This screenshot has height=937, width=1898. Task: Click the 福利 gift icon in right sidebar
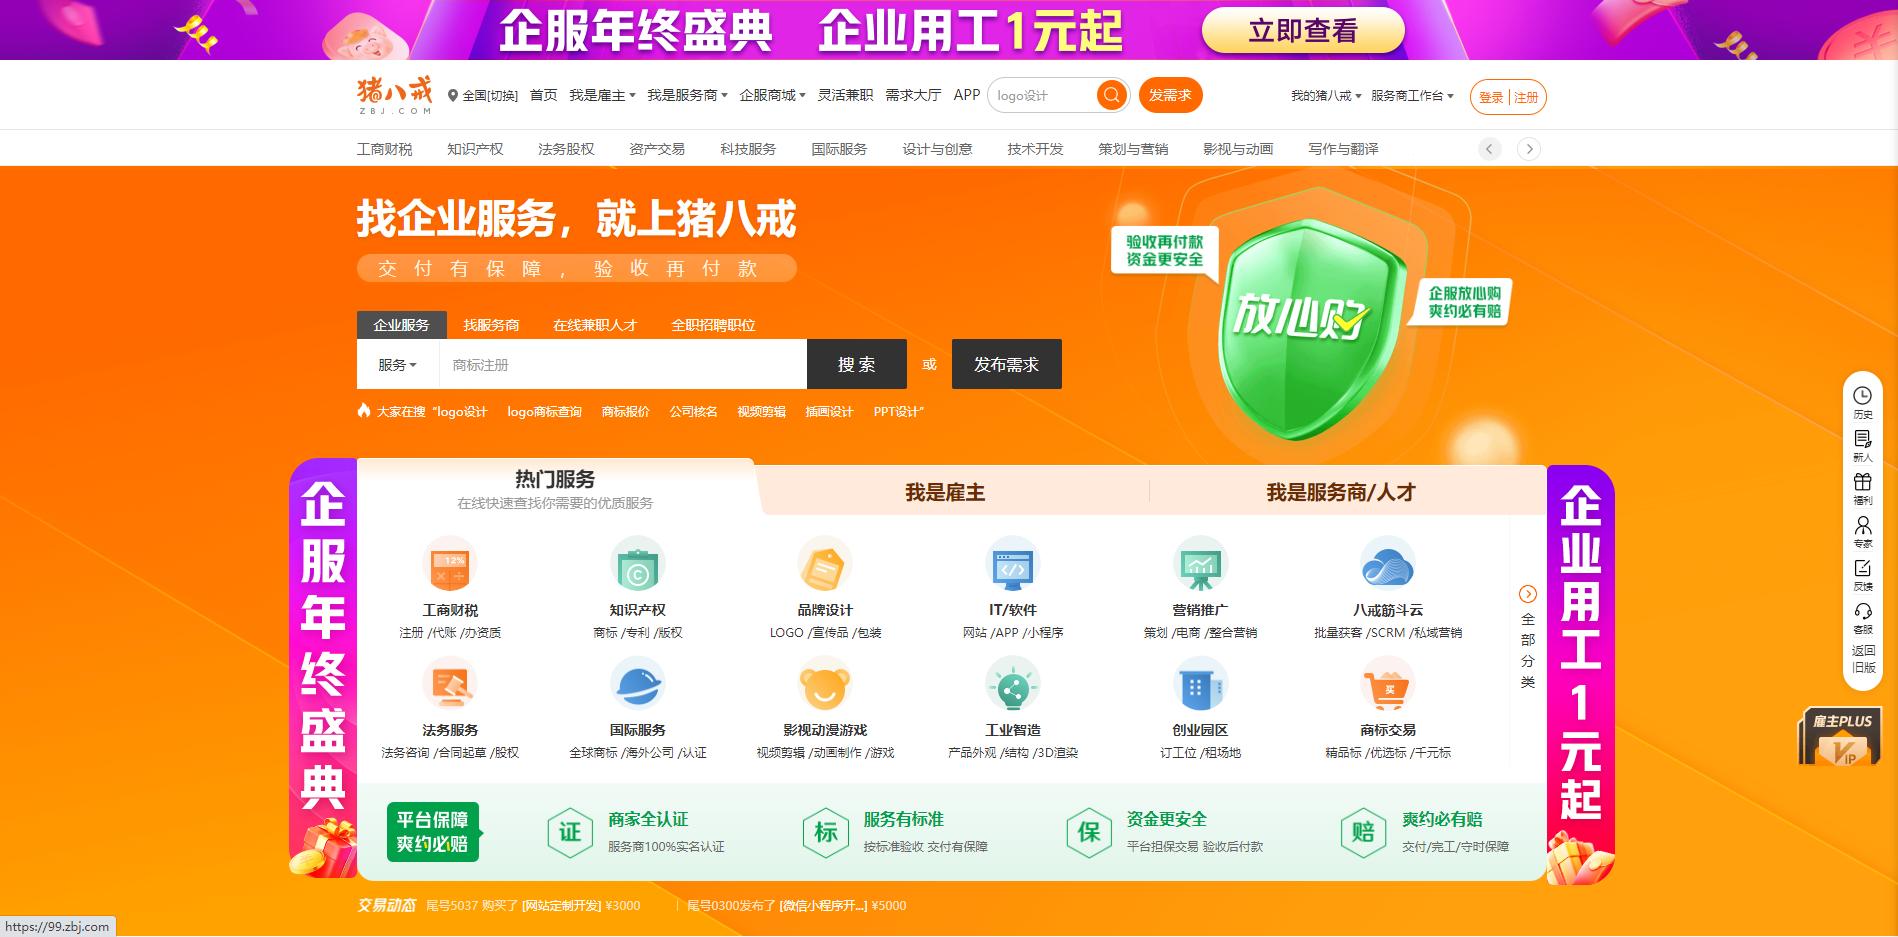(x=1862, y=481)
